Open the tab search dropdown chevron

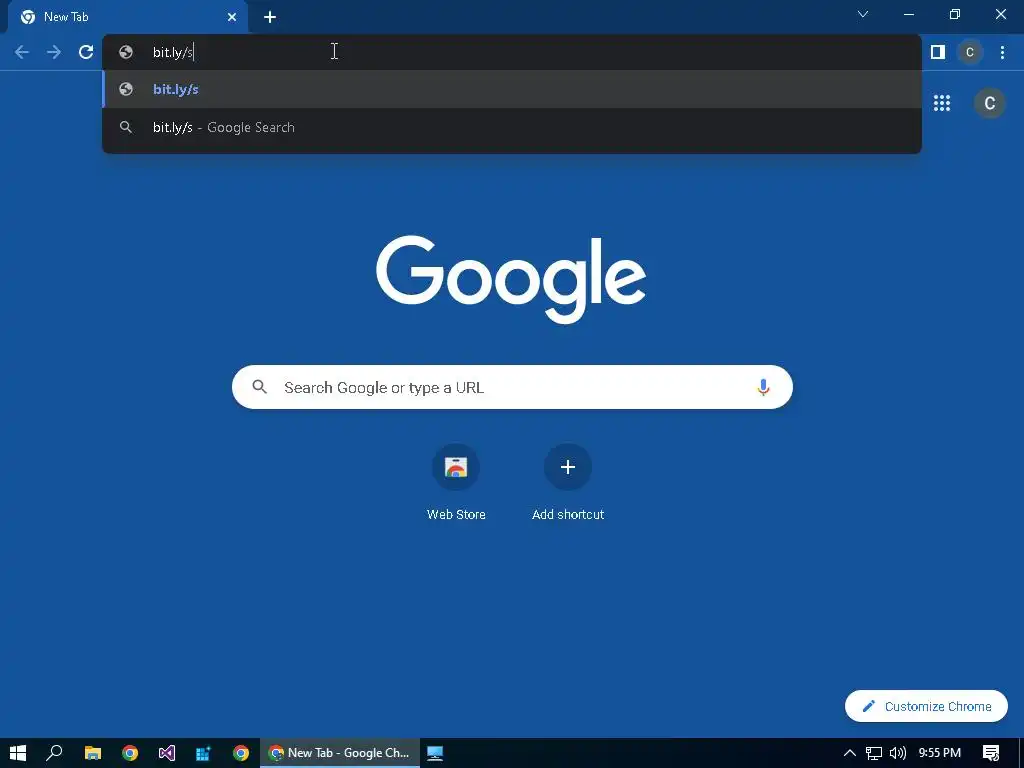pyautogui.click(x=863, y=14)
